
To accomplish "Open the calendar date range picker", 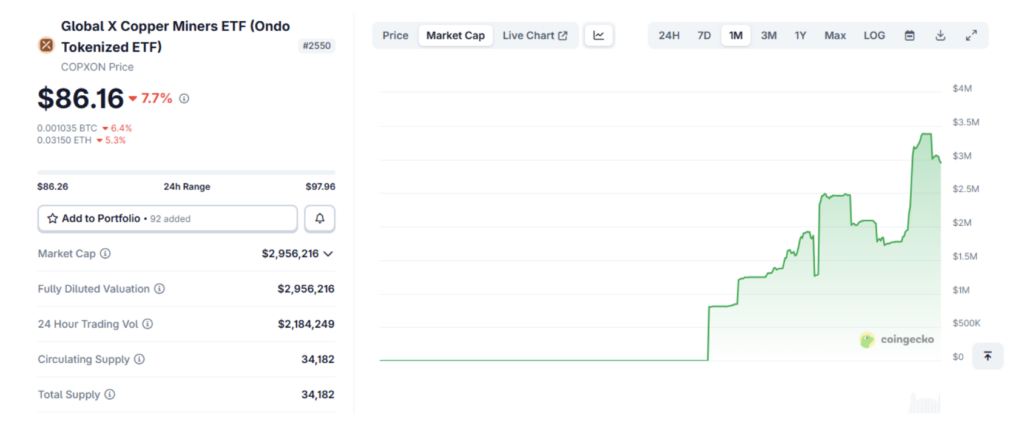I will pyautogui.click(x=909, y=35).
